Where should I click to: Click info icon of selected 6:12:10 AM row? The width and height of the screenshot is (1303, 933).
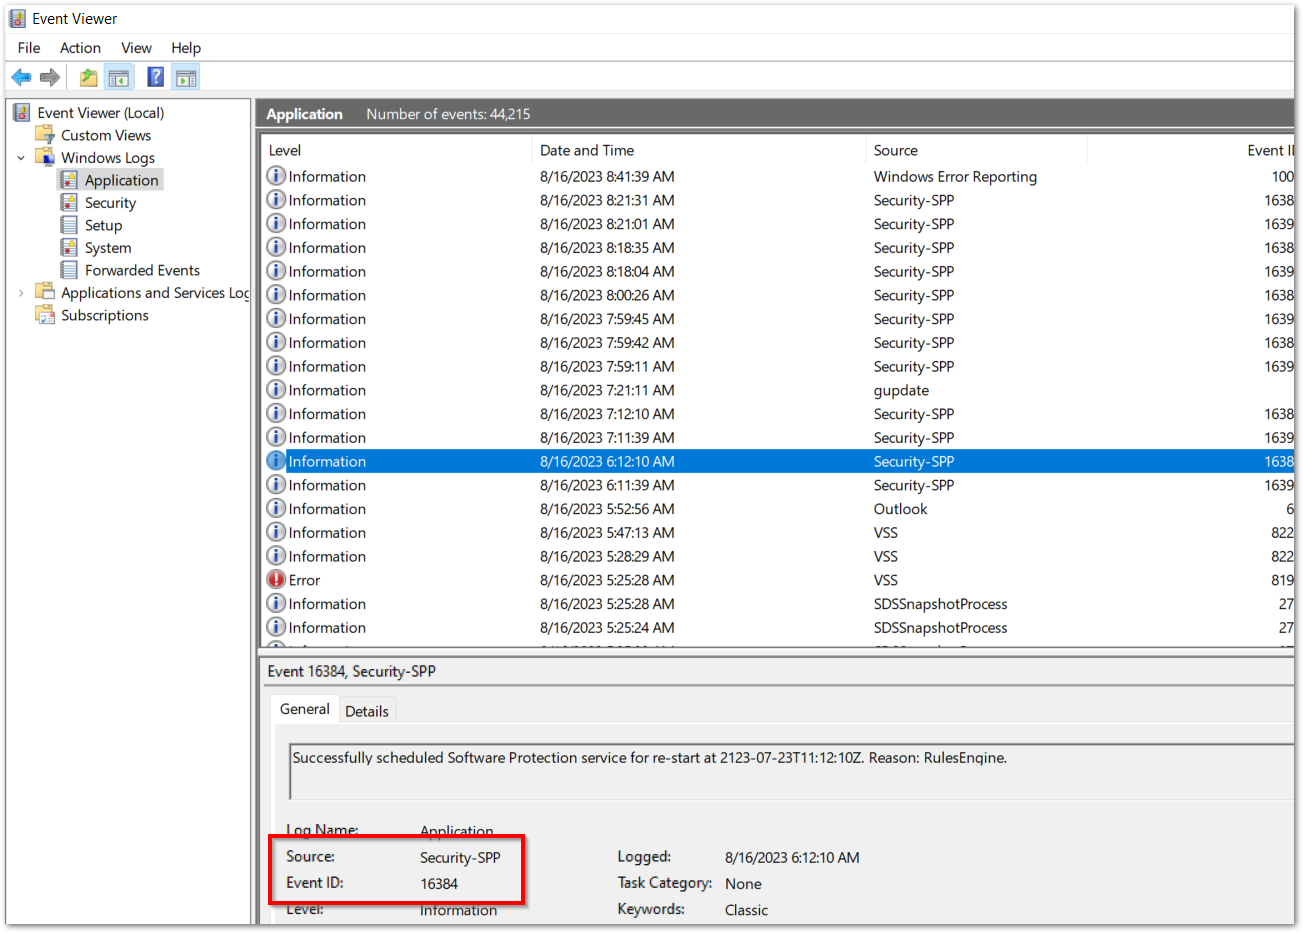click(x=276, y=461)
